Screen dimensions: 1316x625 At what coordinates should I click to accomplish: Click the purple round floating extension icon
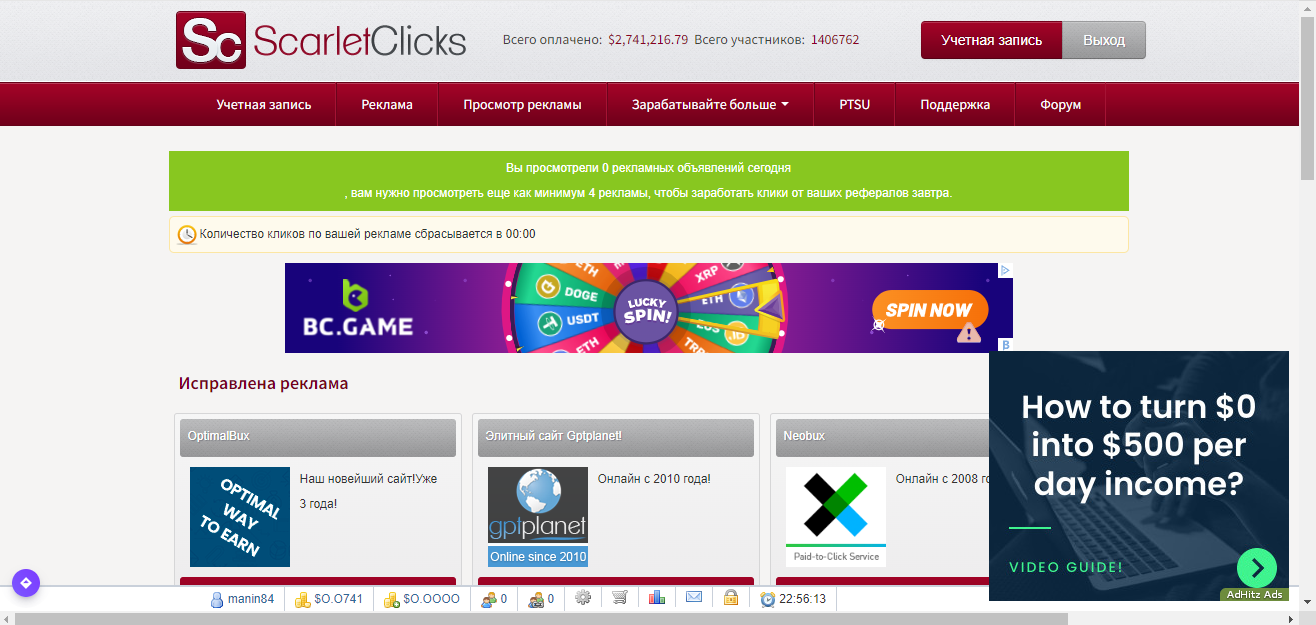coord(26,583)
